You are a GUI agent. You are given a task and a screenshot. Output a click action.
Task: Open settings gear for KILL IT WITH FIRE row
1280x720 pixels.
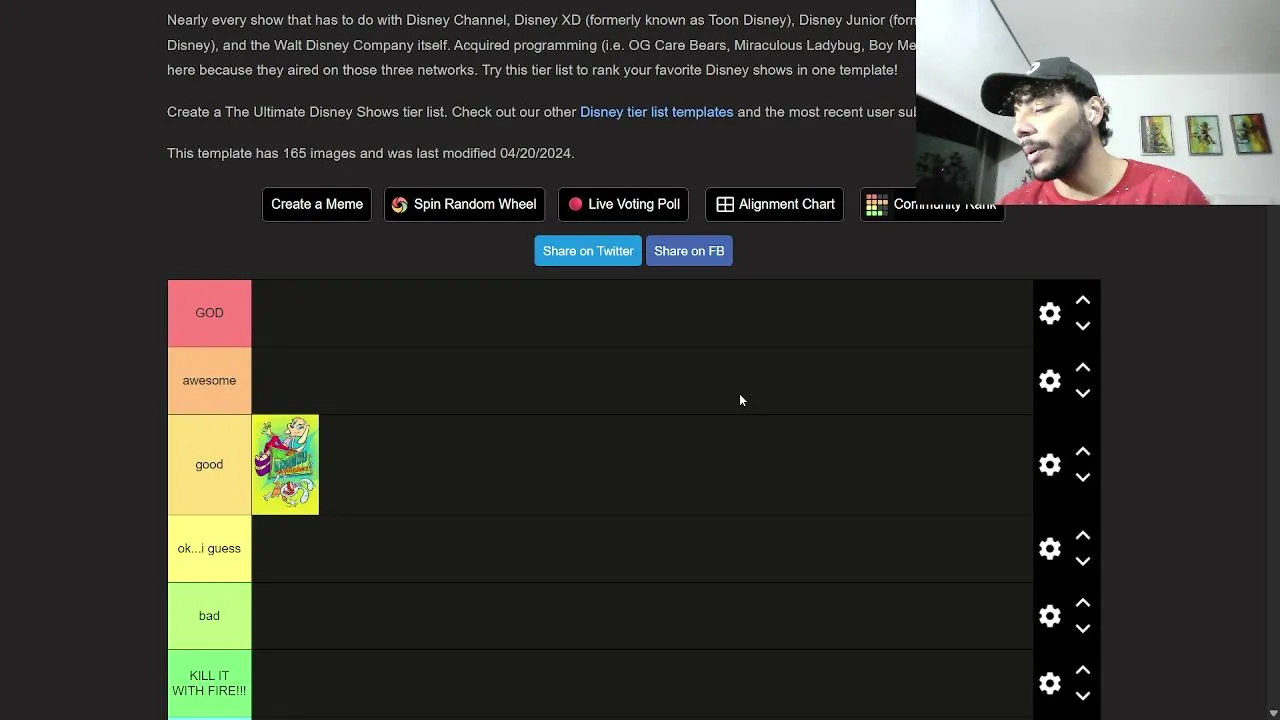click(x=1049, y=683)
